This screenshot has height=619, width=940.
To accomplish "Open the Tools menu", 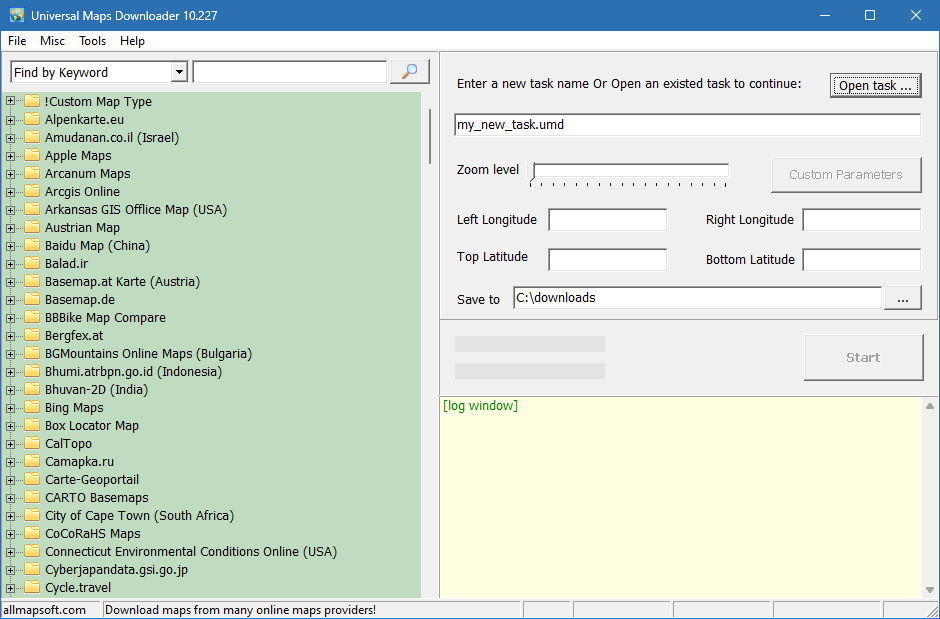I will click(x=92, y=41).
